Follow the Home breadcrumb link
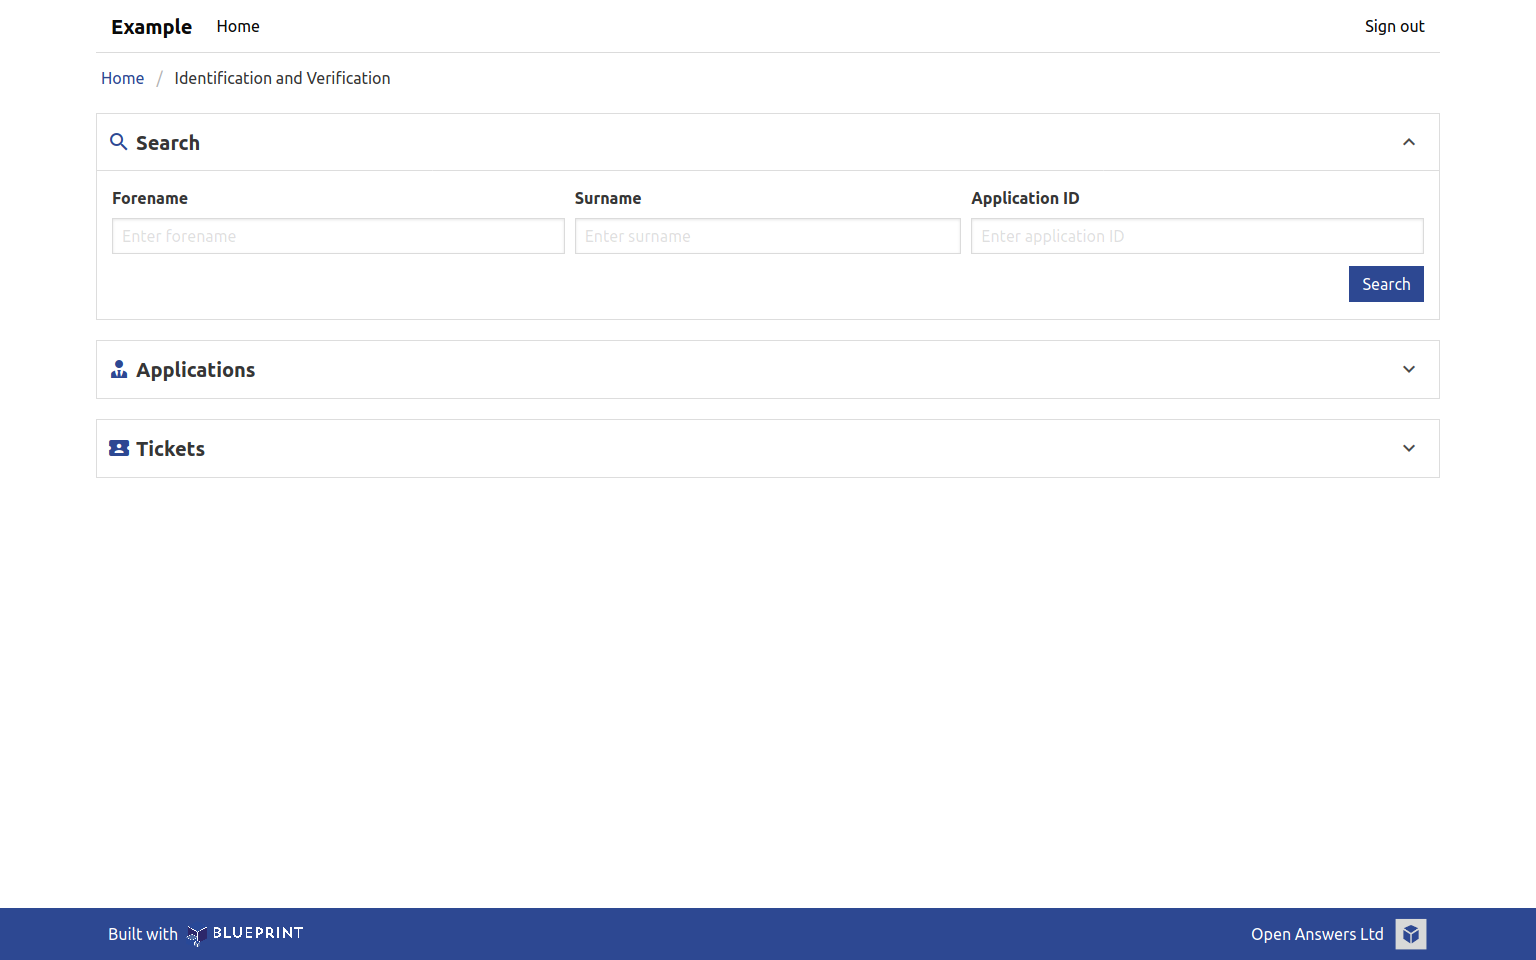This screenshot has width=1536, height=960. [x=122, y=78]
